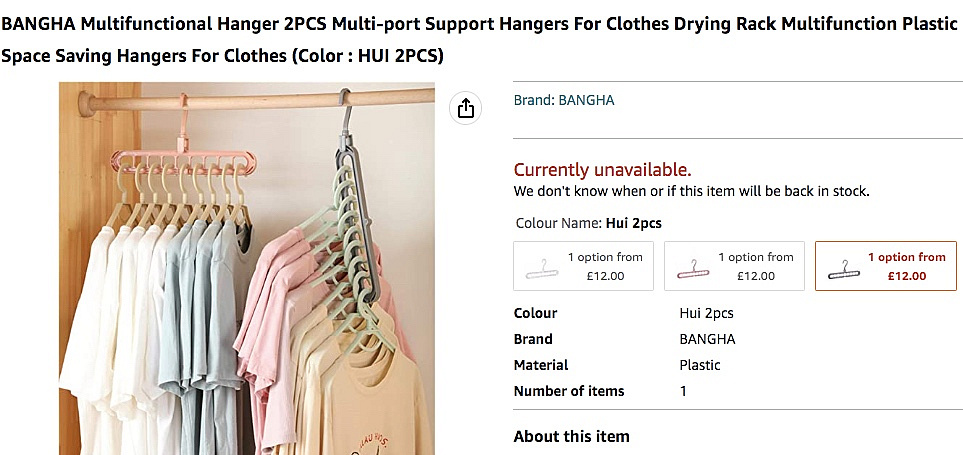Click the "About this item" heading
Viewport: 963px width, 455px height.
click(x=571, y=436)
